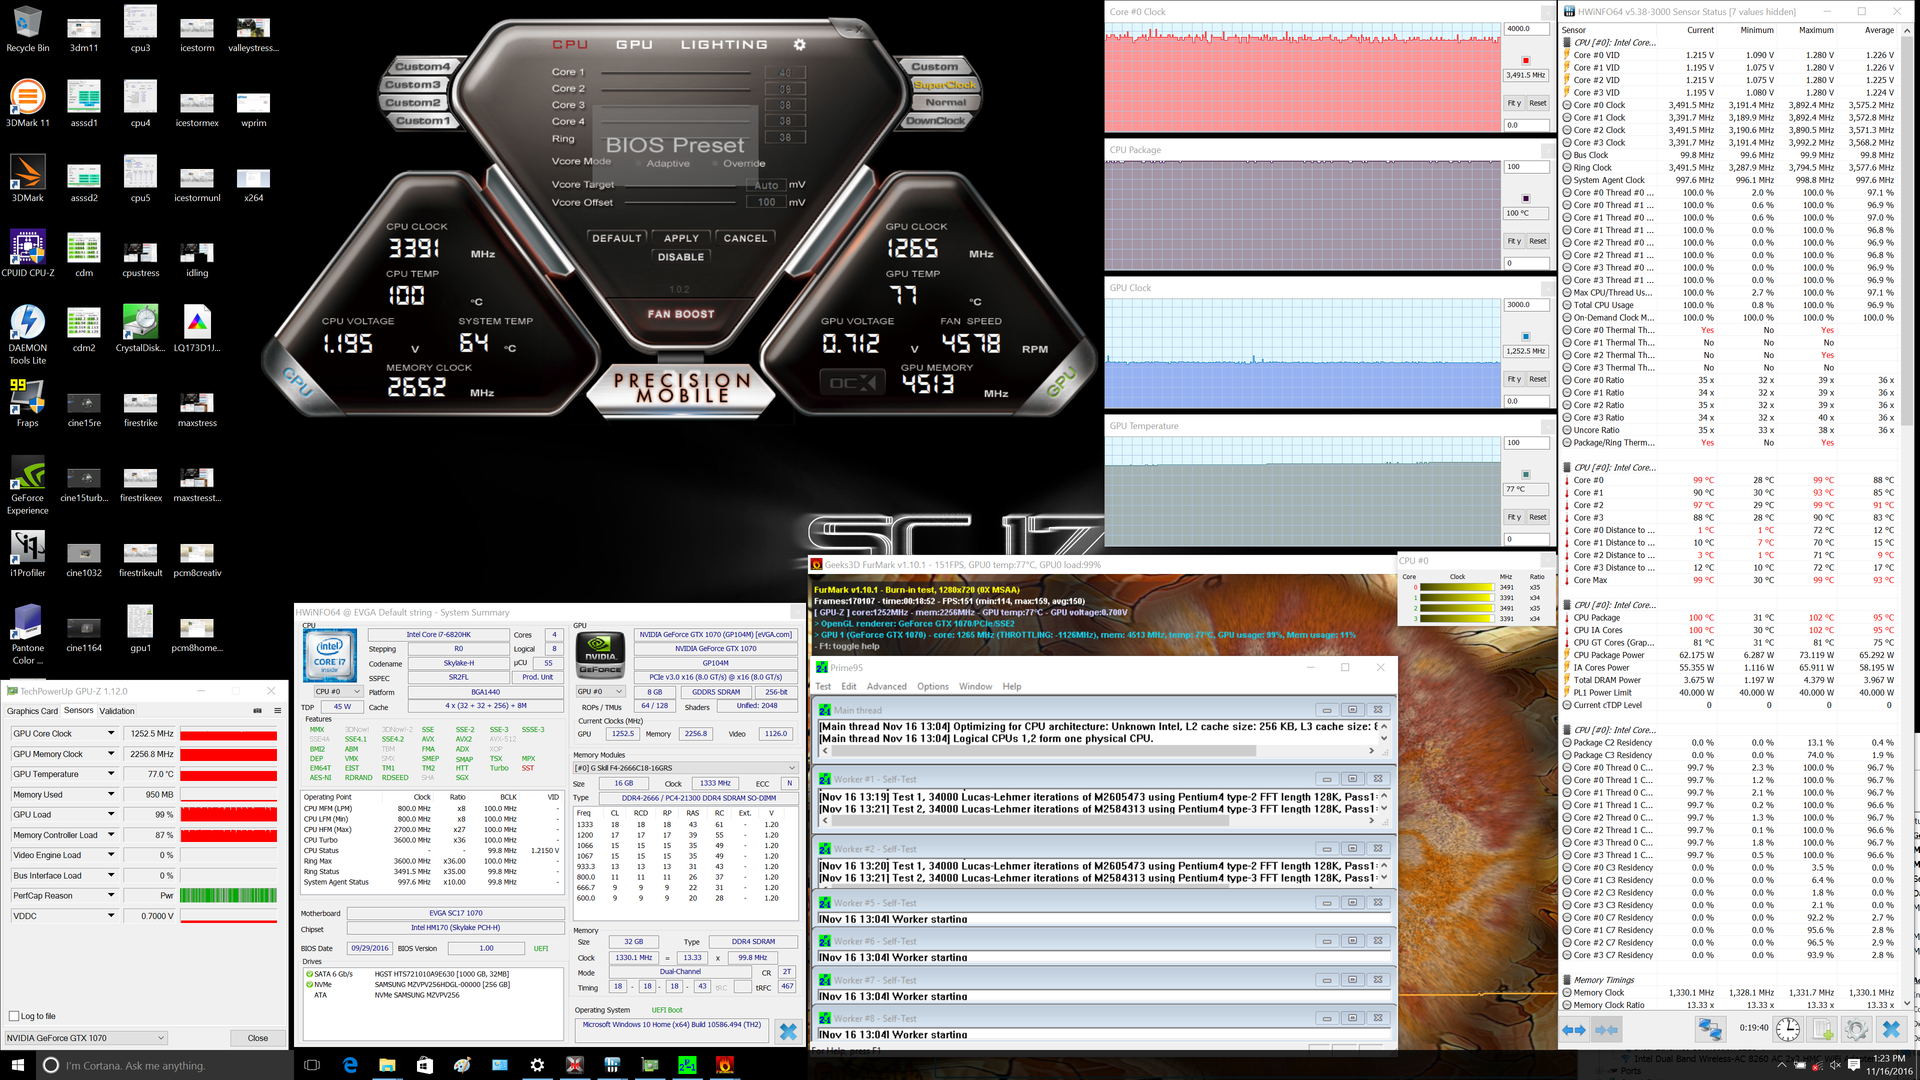Open the HWiNFO sensor settings gear icon
The image size is (1920, 1080).
pyautogui.click(x=1856, y=1028)
